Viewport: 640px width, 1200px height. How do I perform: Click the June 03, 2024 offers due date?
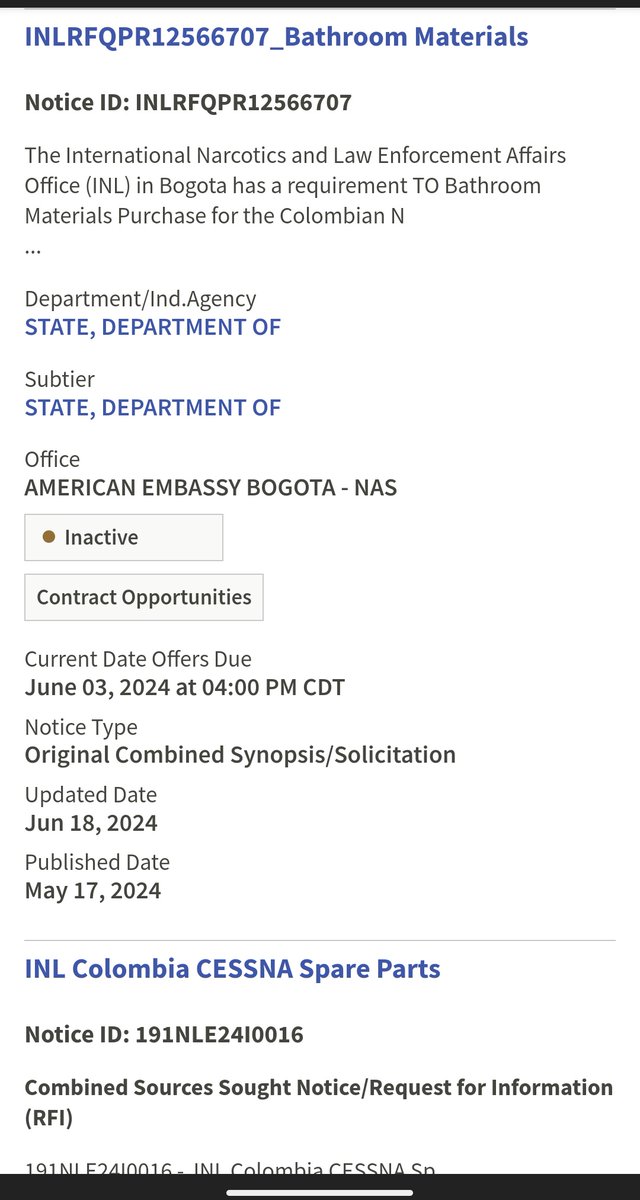(x=185, y=687)
